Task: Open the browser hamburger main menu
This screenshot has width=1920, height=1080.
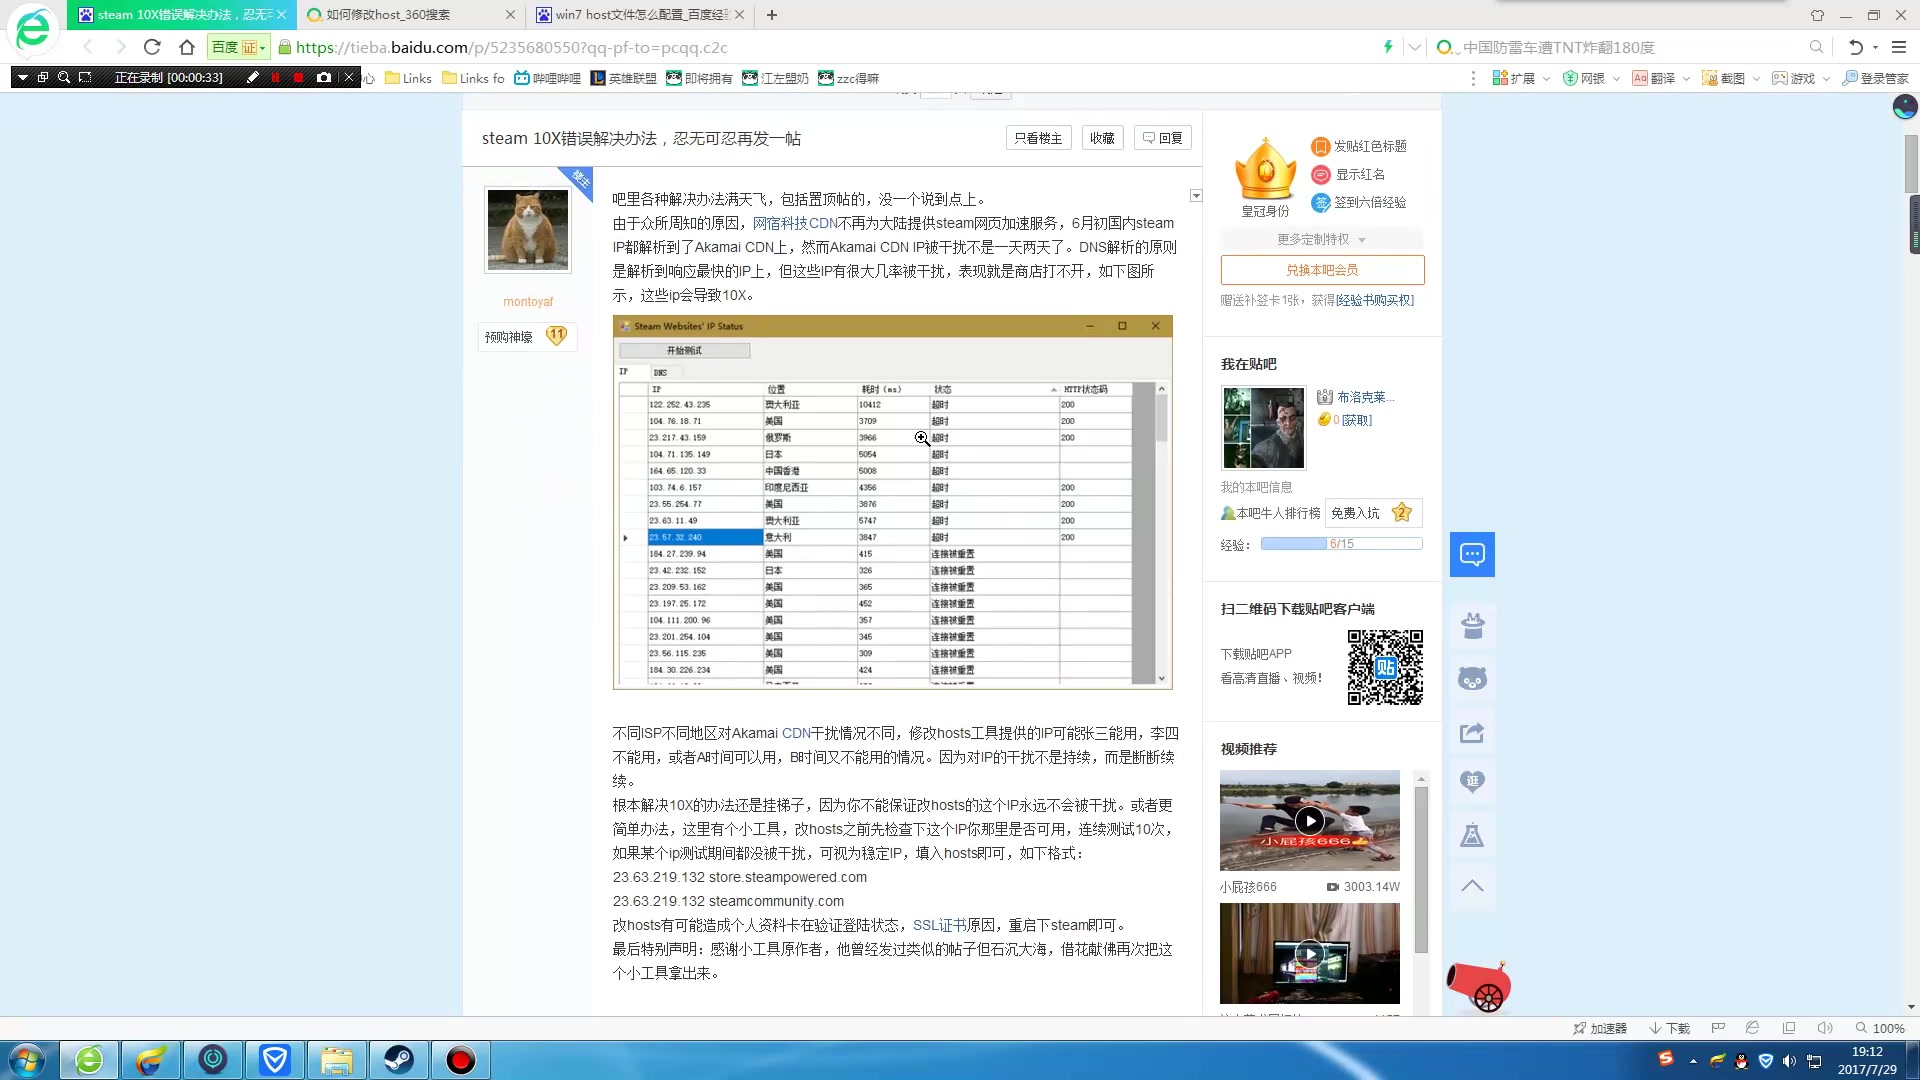Action: tap(1899, 47)
